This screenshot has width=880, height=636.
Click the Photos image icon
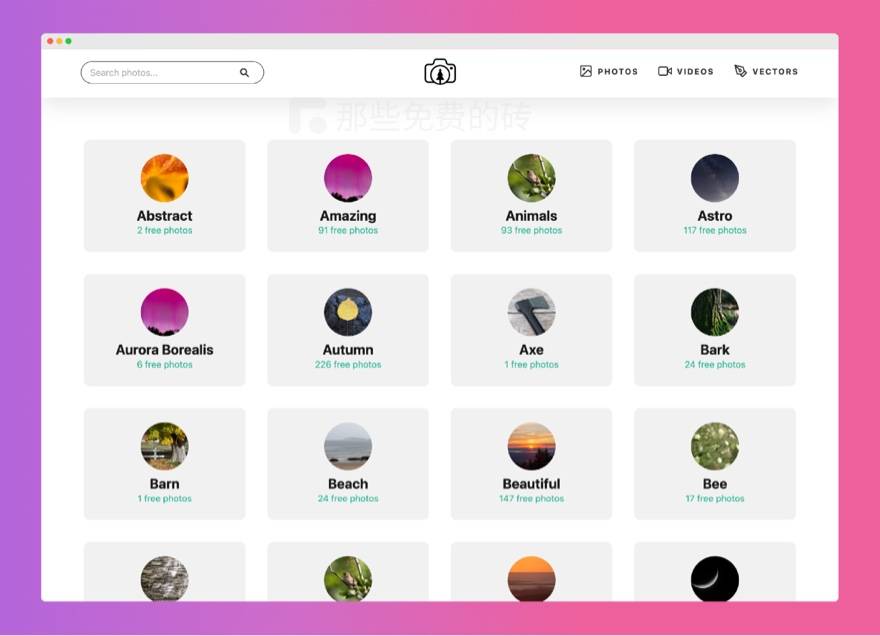point(586,72)
